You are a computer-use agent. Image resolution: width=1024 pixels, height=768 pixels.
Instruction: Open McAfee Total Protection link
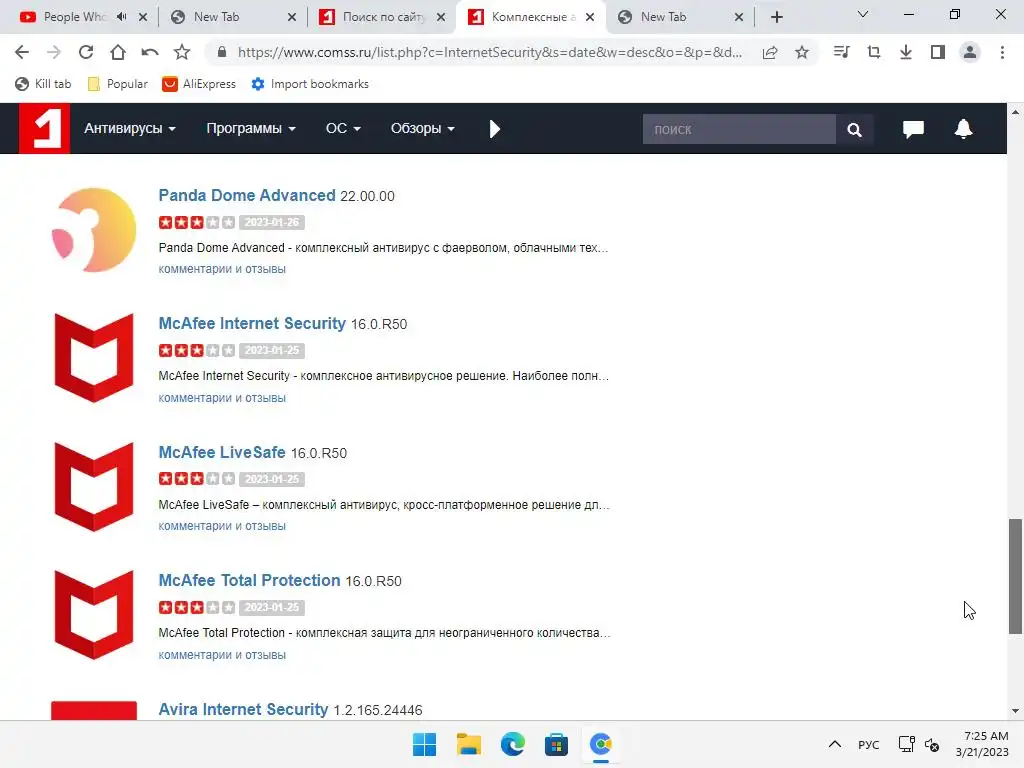tap(249, 580)
